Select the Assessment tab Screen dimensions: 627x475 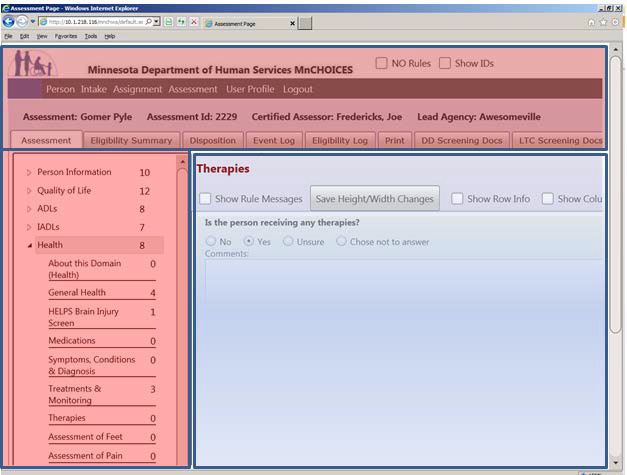click(x=46, y=140)
